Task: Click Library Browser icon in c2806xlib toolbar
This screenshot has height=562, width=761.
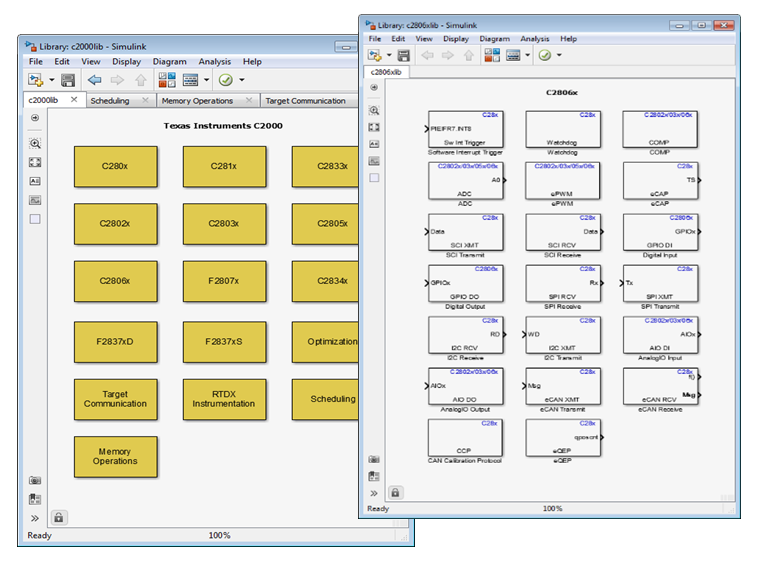Action: 492,55
